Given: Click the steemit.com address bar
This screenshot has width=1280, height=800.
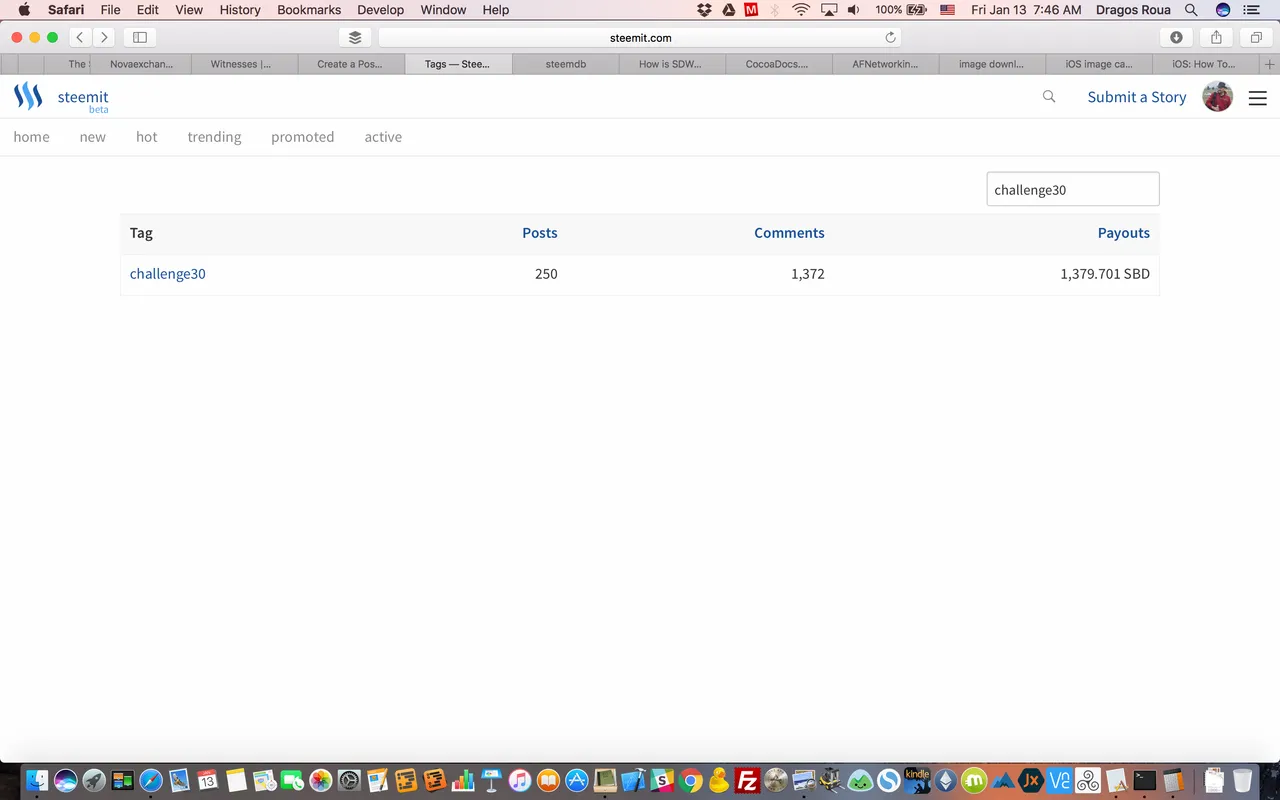Looking at the screenshot, I should tap(640, 37).
